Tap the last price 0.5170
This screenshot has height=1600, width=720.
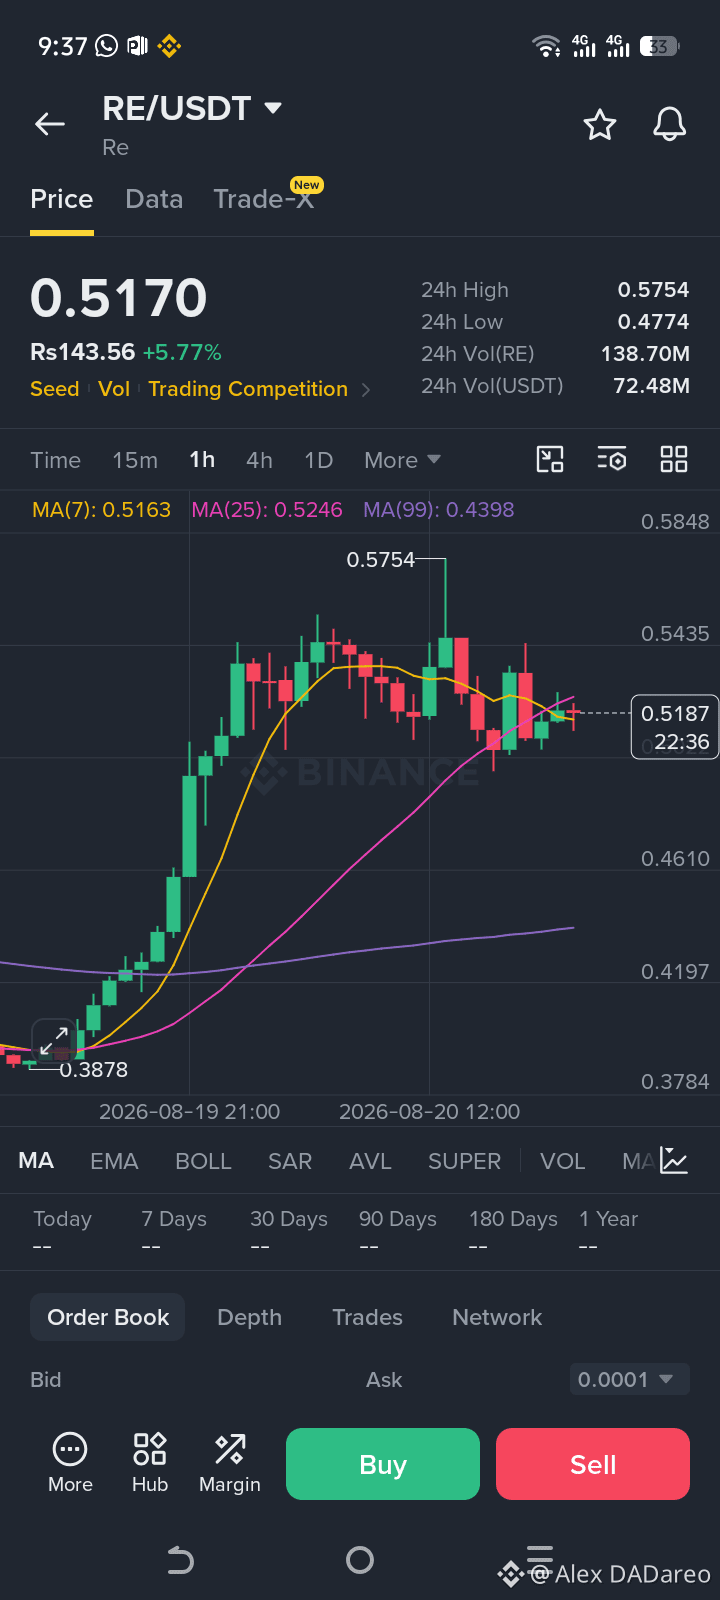(119, 298)
